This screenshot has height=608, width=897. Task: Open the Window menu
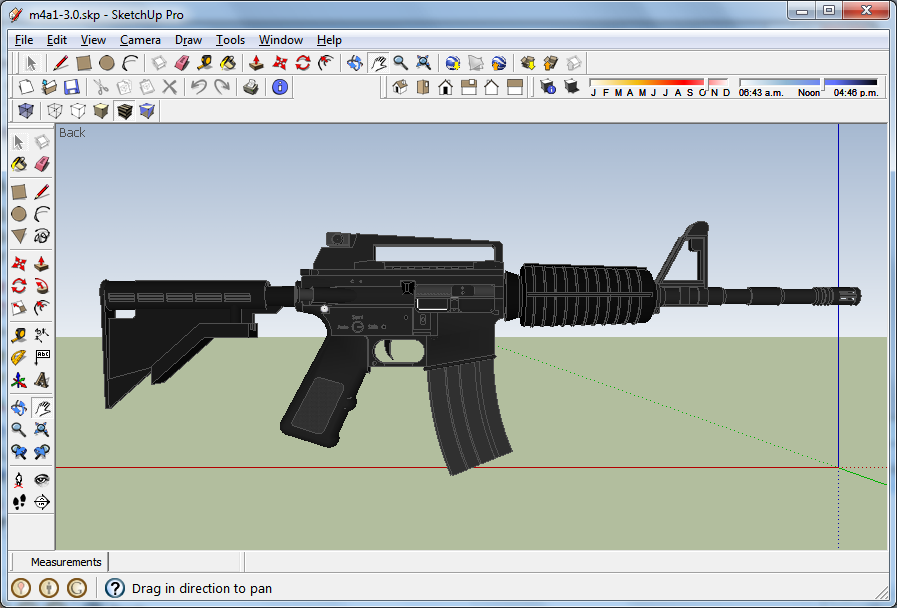coord(280,40)
